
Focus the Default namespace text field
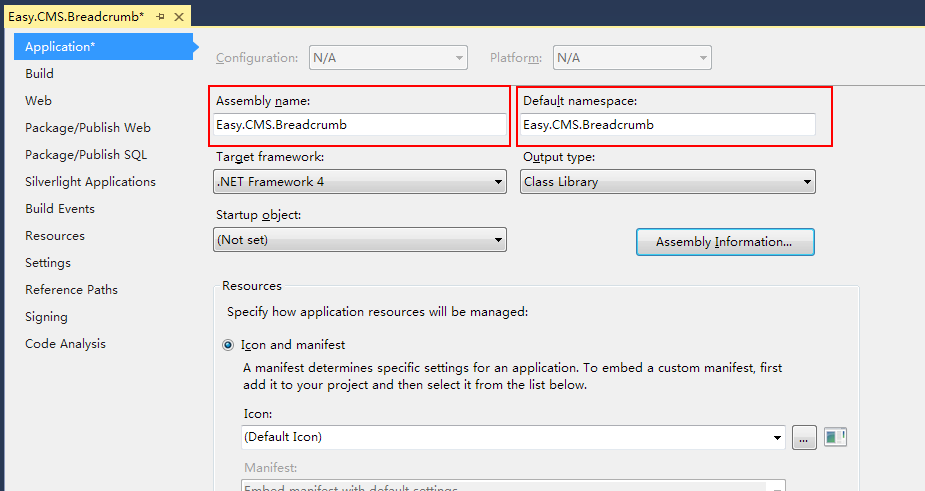pyautogui.click(x=668, y=125)
